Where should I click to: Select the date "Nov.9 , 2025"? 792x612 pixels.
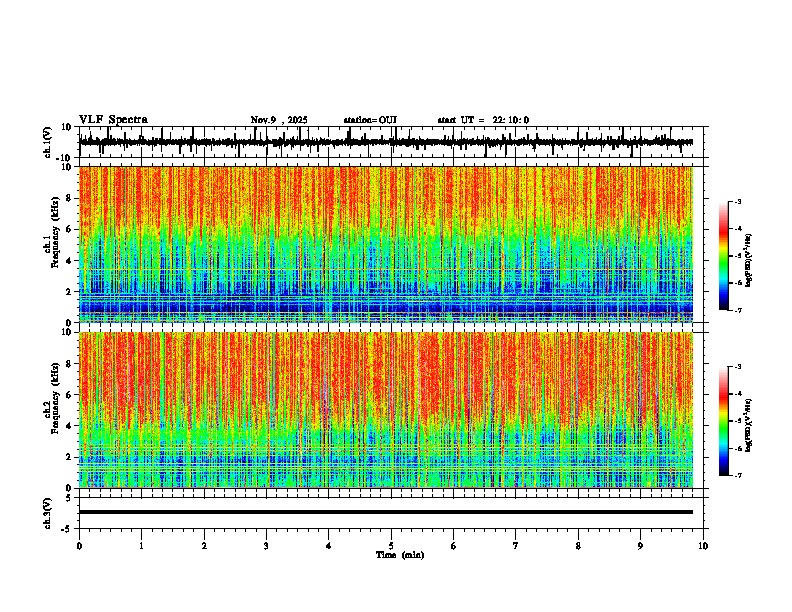279,120
